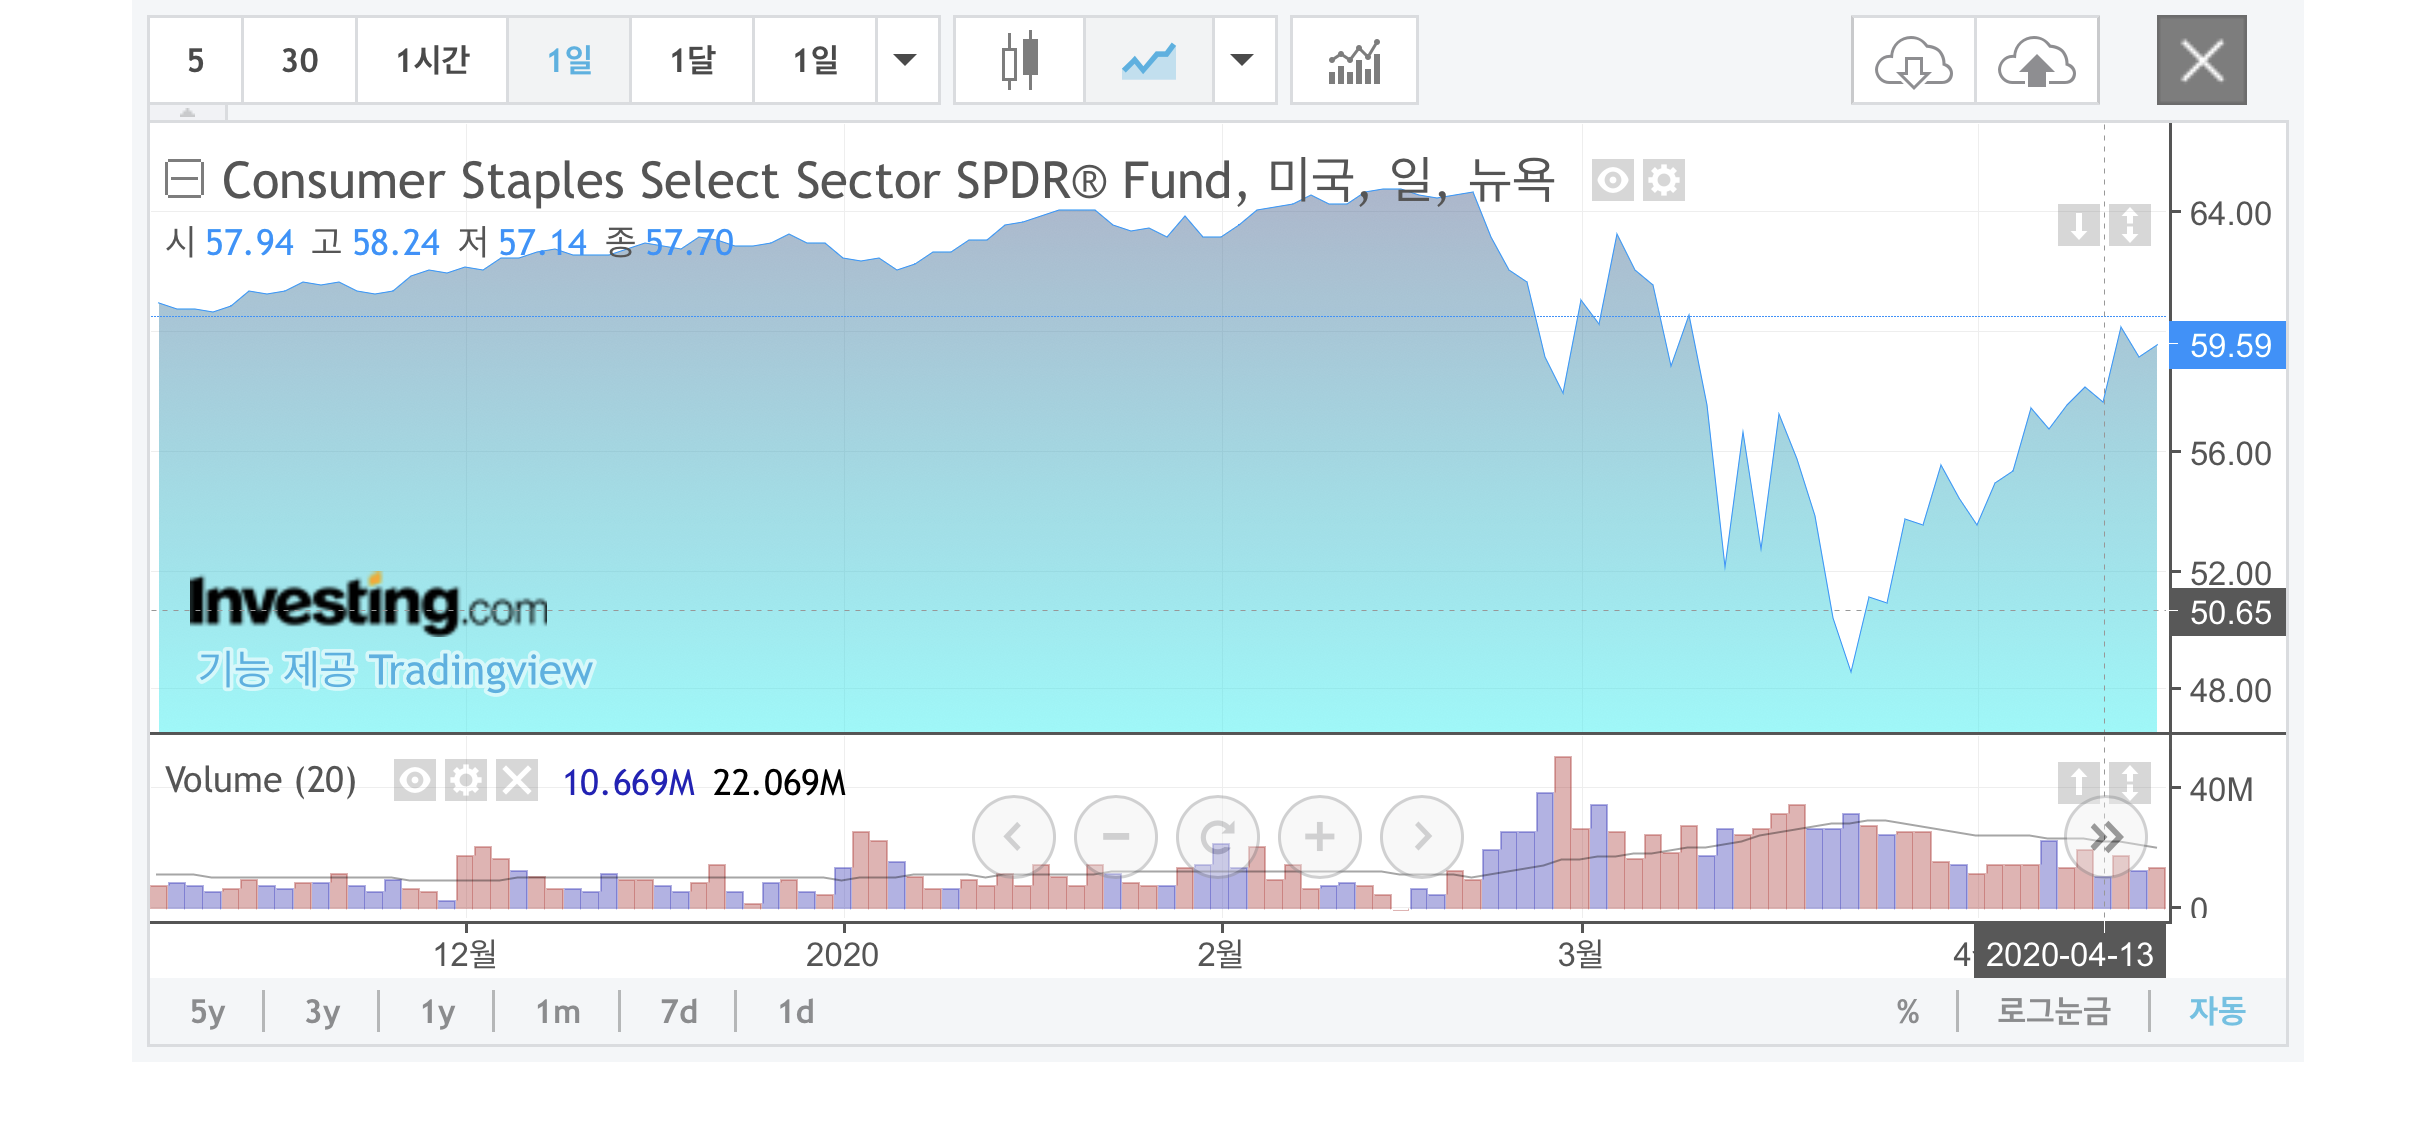Toggle visibility eye of Volume indicator
Viewport: 2436px width, 1125px height.
tap(414, 780)
